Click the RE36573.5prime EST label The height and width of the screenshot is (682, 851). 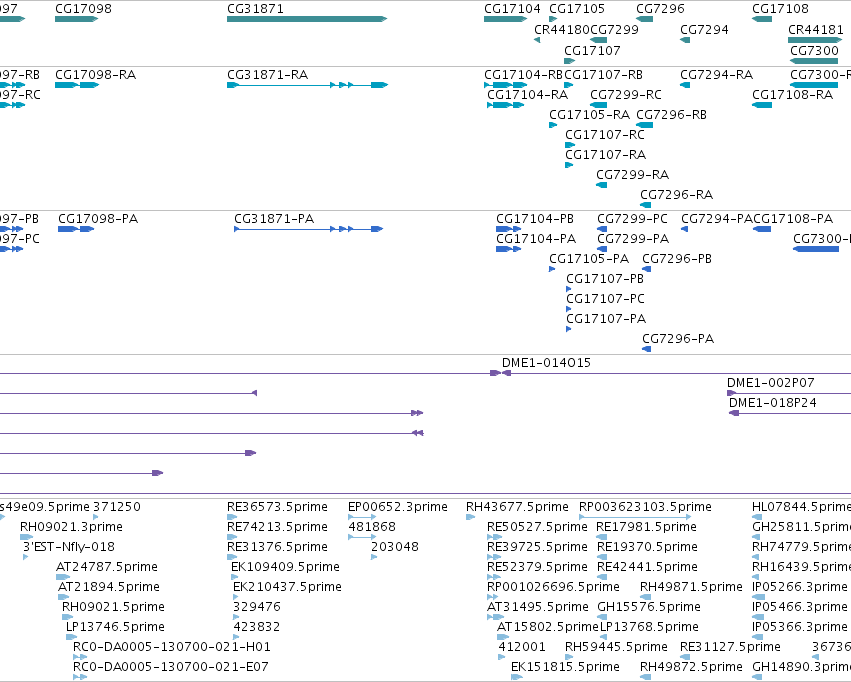[277, 507]
